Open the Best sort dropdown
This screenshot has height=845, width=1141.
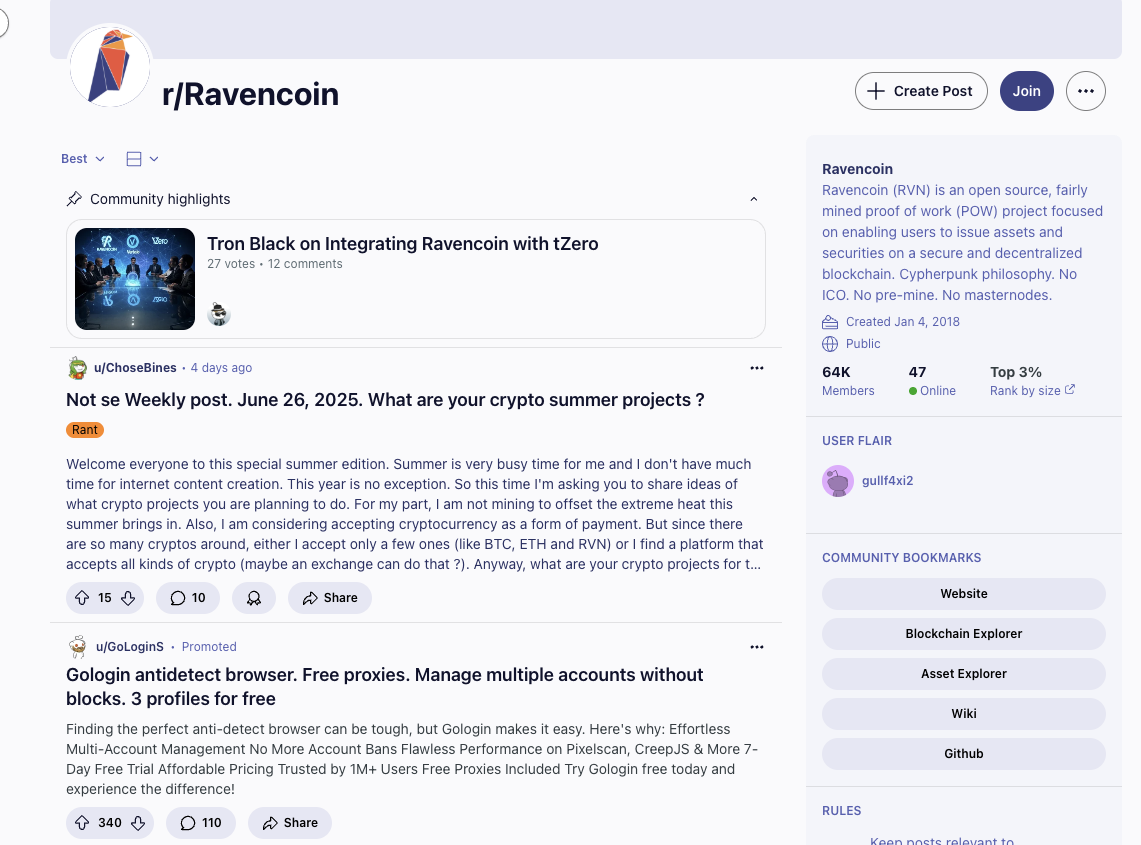[x=82, y=159]
